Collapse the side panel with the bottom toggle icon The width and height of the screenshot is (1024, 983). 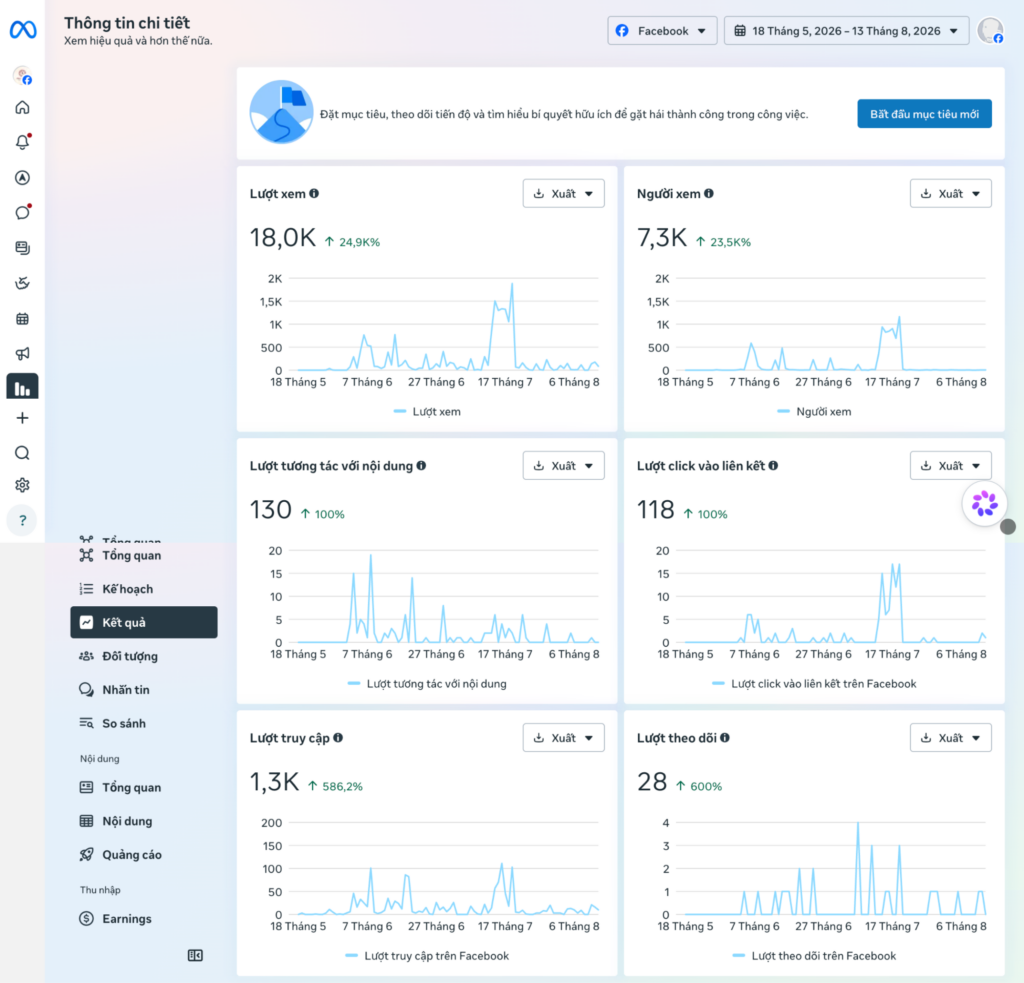point(195,955)
